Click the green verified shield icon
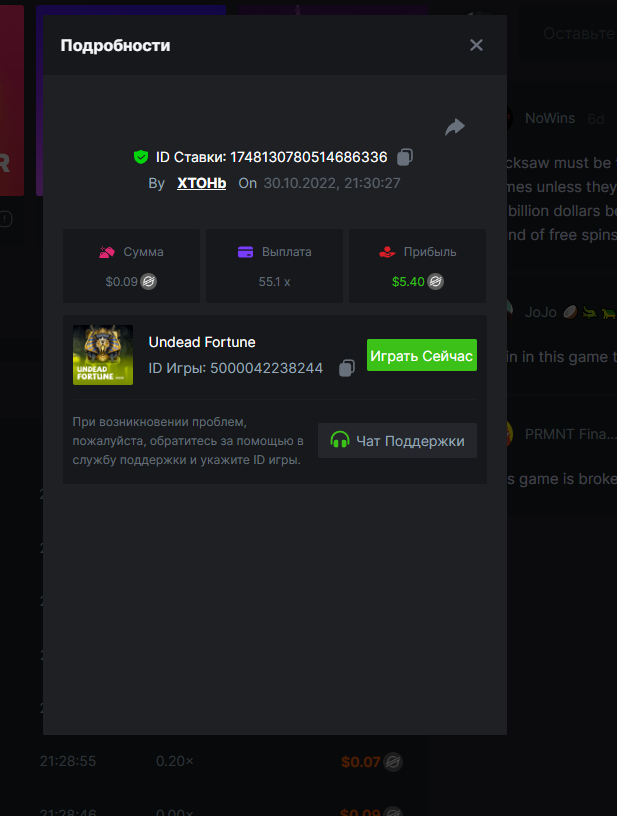 141,157
